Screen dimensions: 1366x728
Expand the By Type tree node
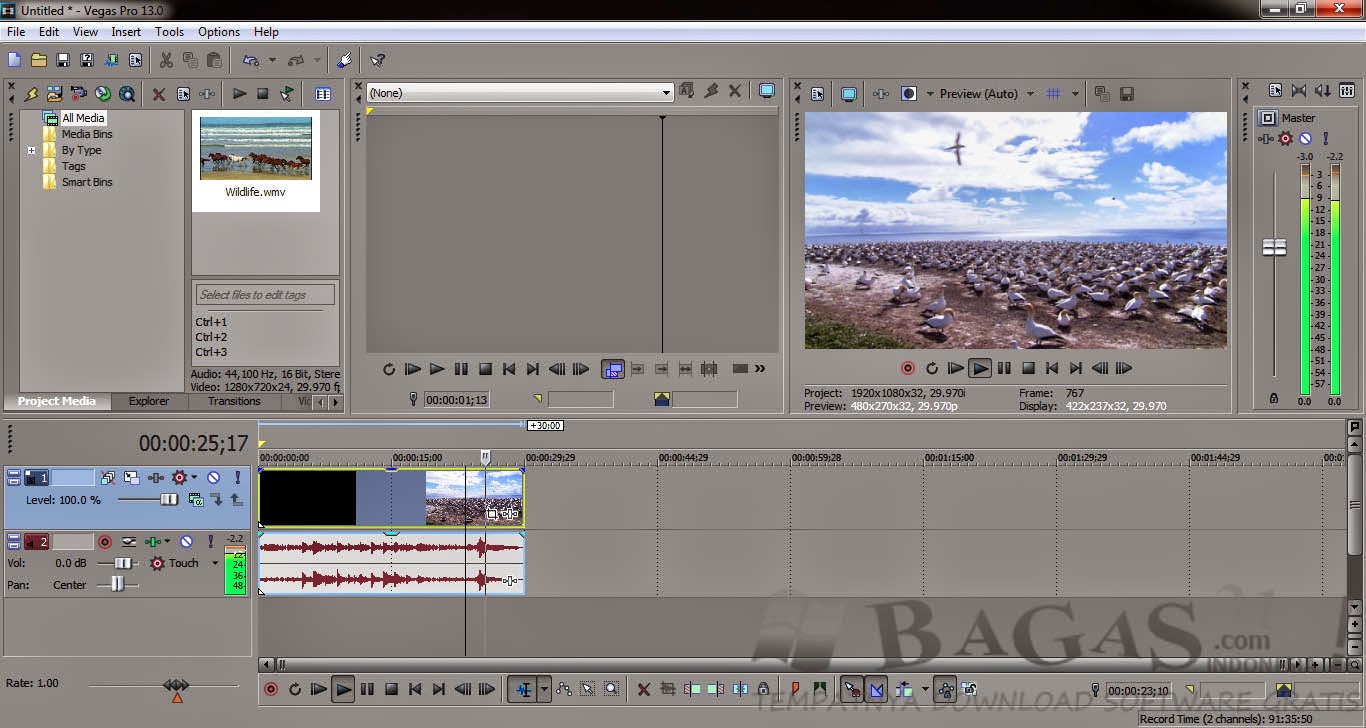31,150
